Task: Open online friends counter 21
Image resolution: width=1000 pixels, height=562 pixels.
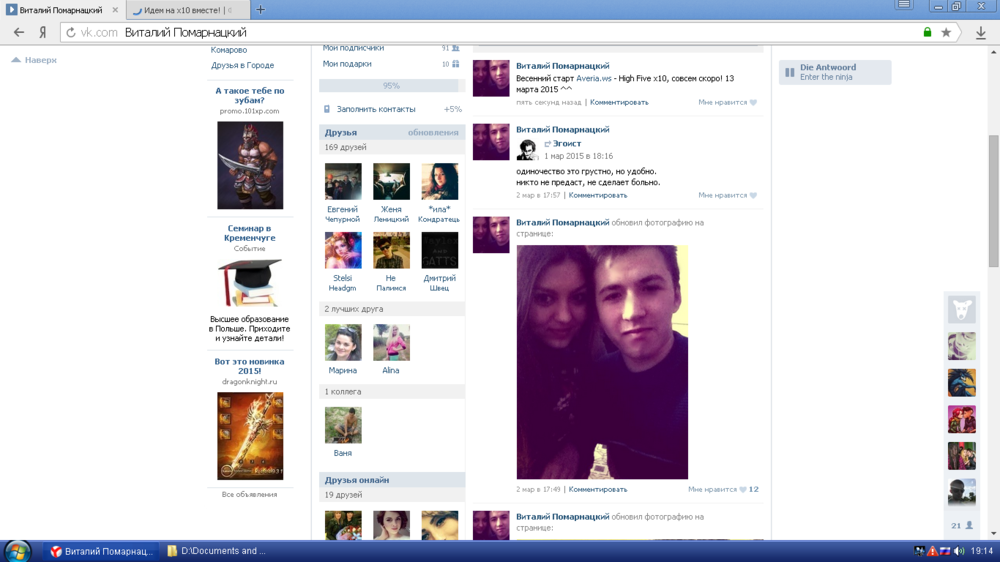Action: pyautogui.click(x=962, y=525)
